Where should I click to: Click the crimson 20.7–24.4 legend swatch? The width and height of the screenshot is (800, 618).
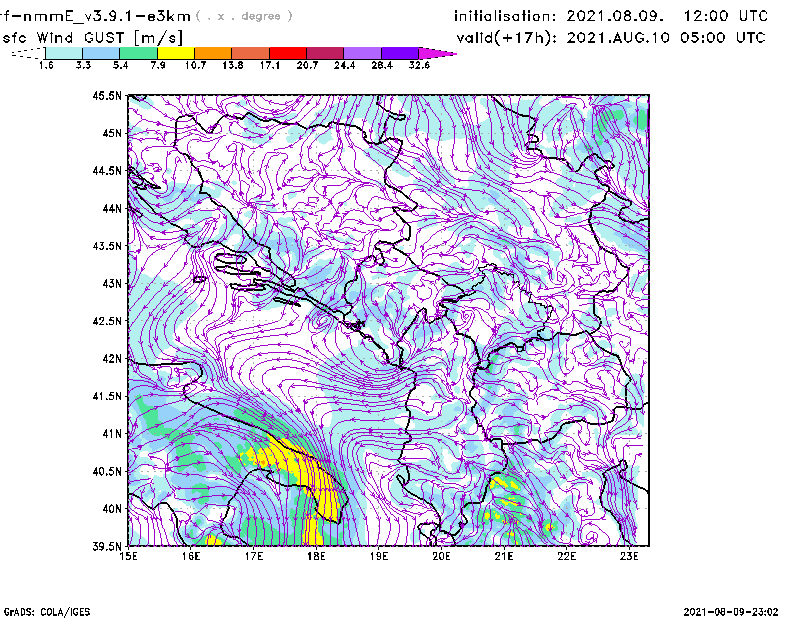click(325, 53)
